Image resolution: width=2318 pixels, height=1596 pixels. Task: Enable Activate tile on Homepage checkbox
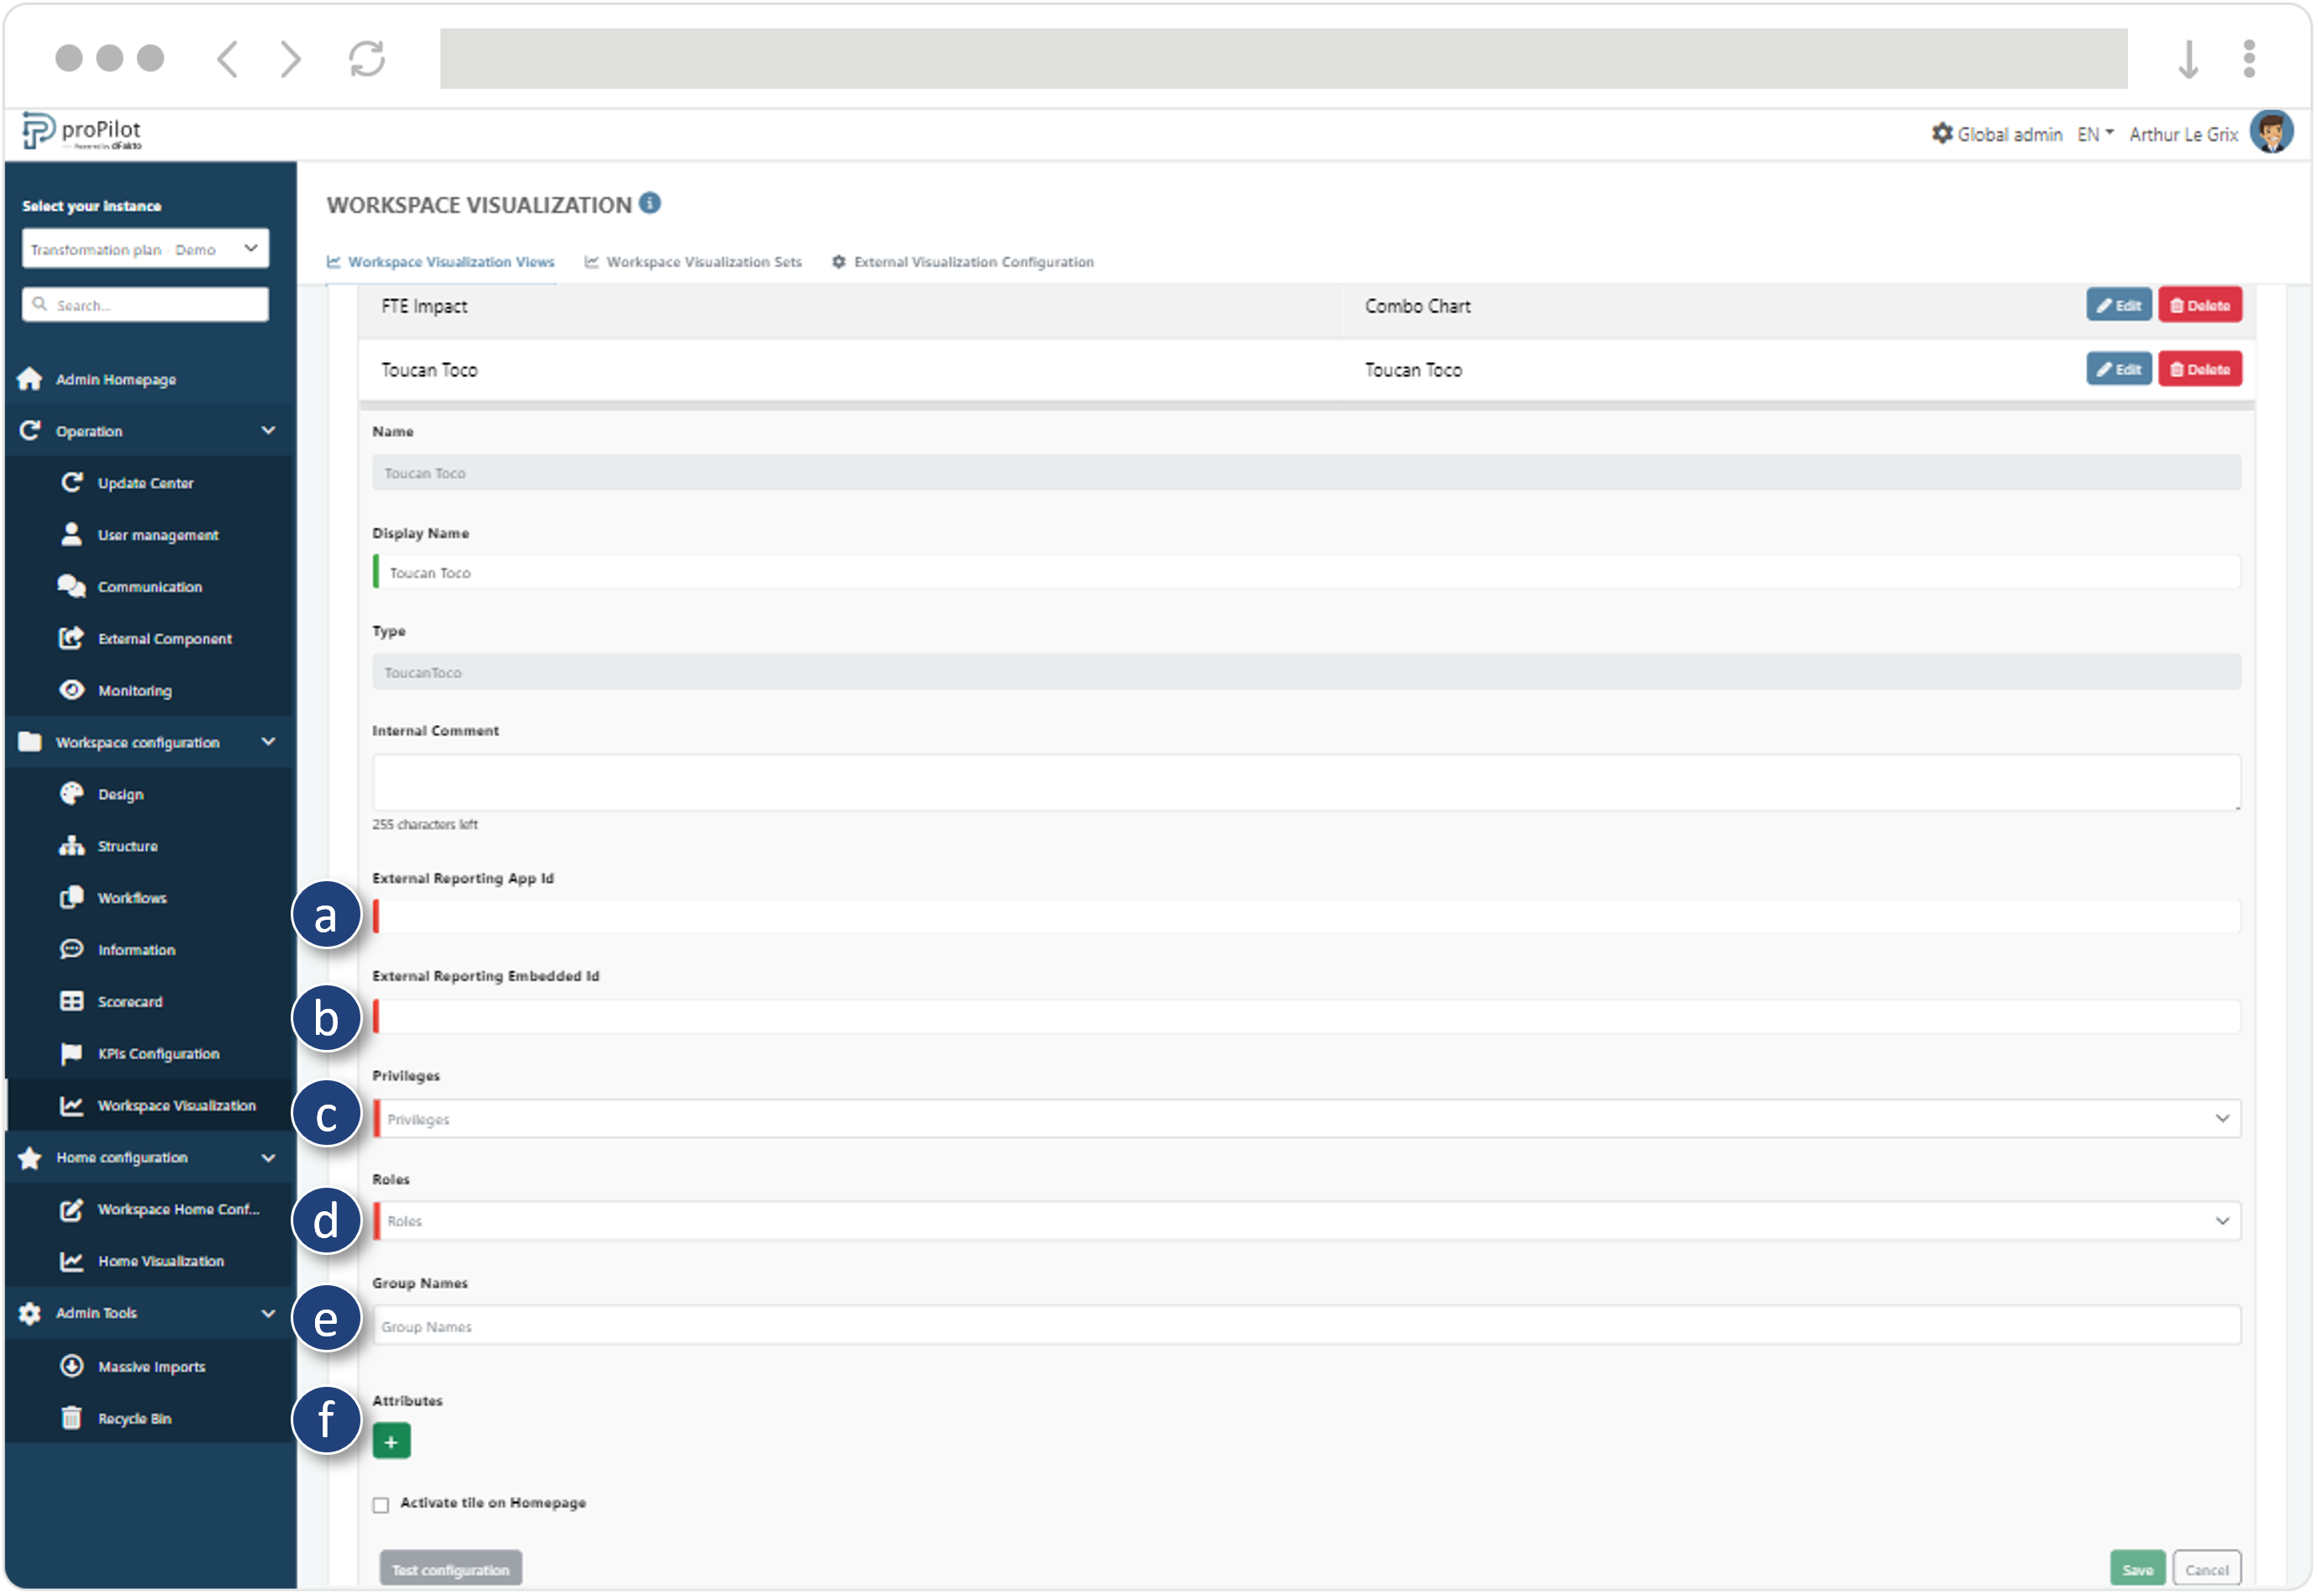381,1505
